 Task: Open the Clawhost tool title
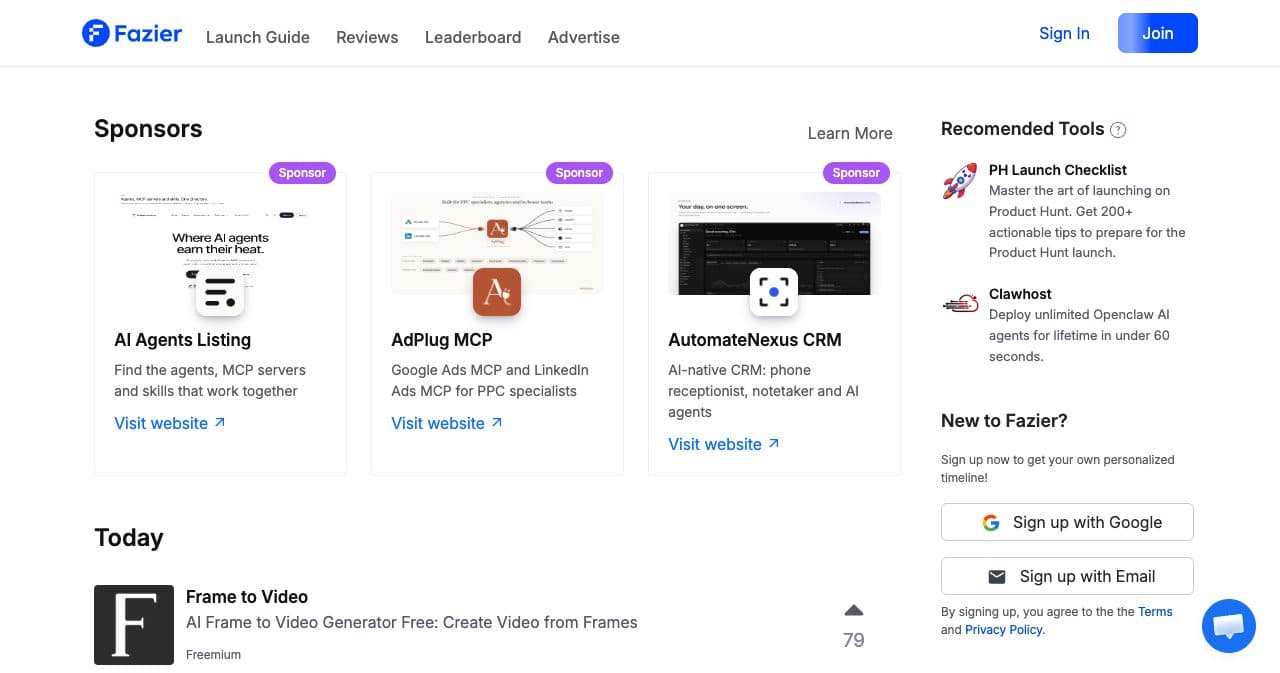pyautogui.click(x=1020, y=294)
